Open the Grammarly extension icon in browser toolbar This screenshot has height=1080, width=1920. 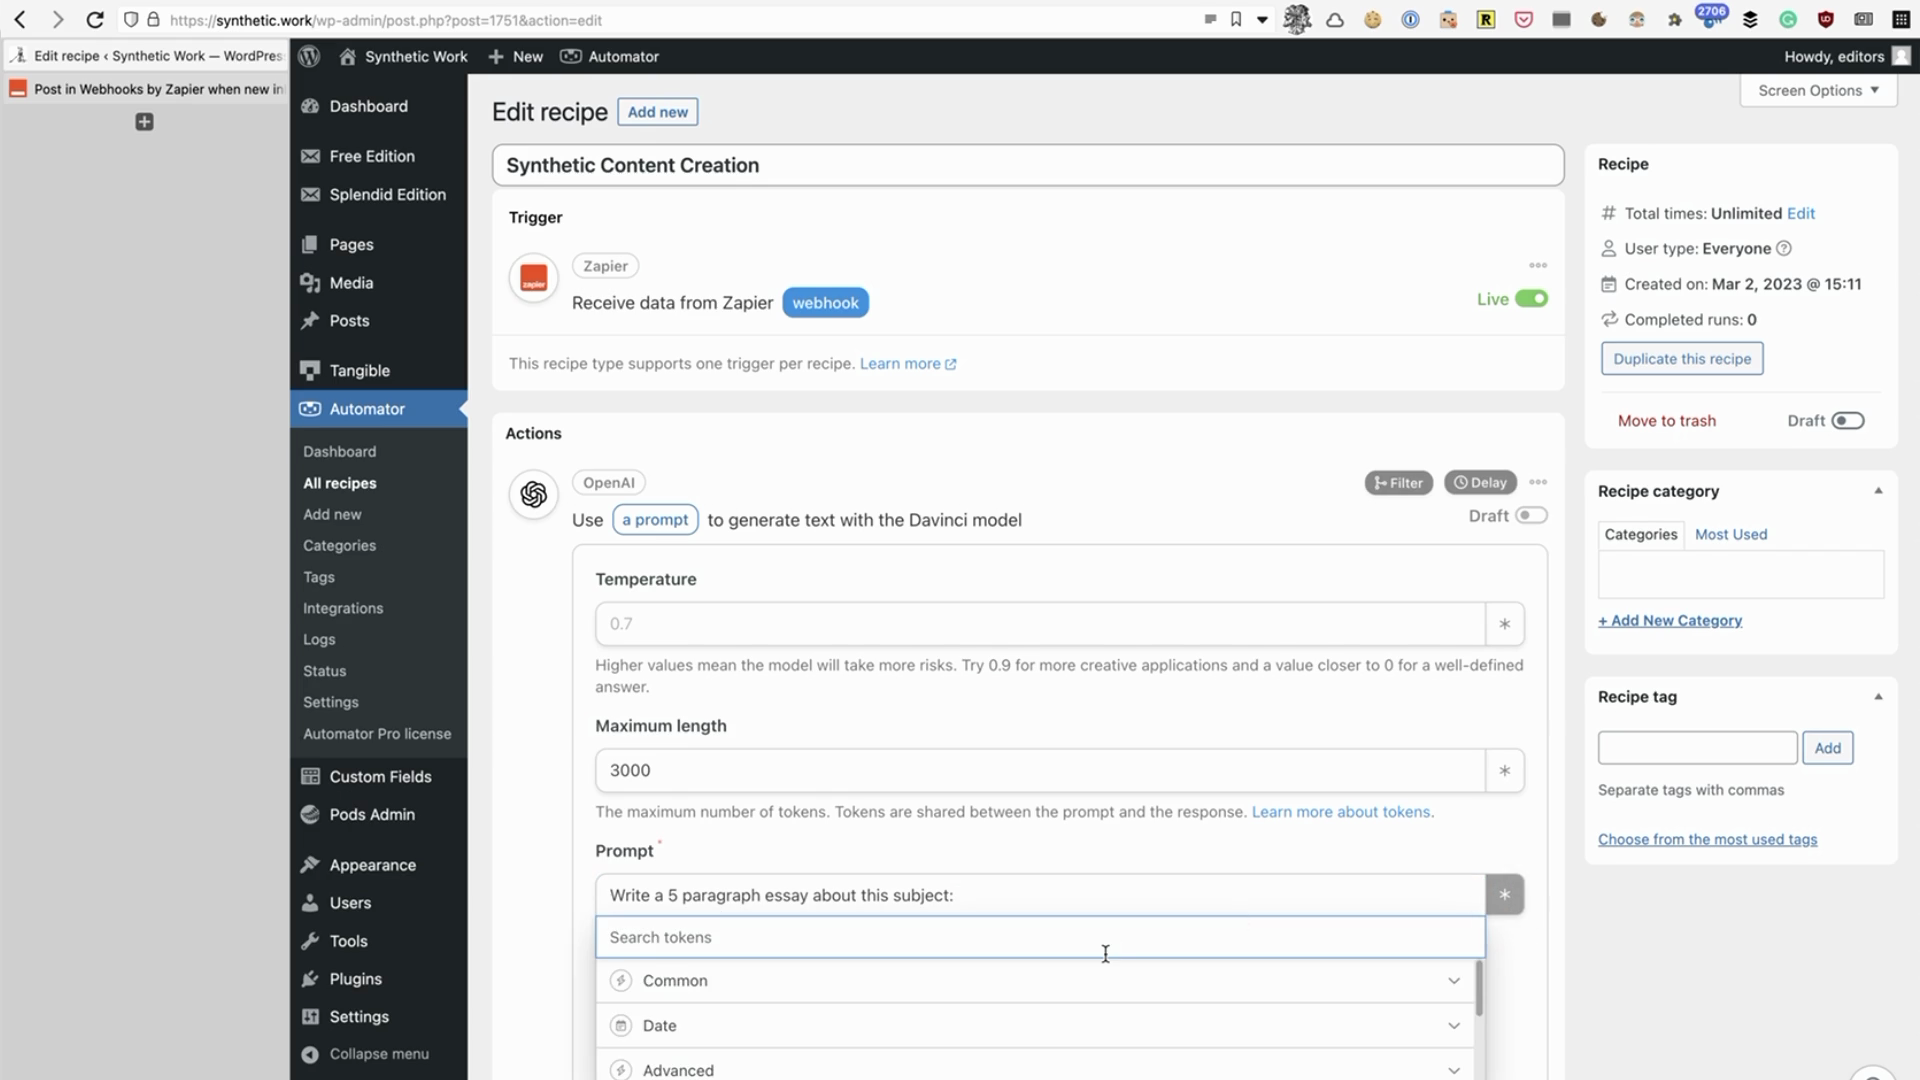click(x=1788, y=19)
